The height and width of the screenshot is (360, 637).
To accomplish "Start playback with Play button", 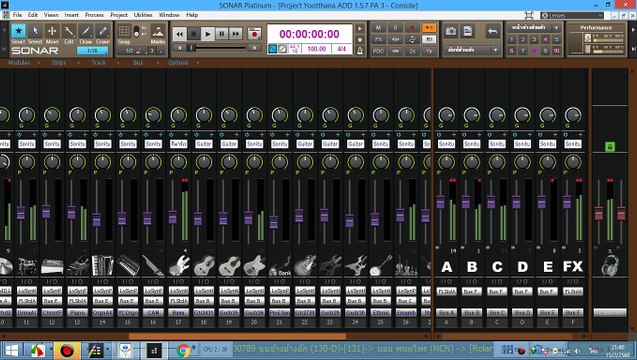I will point(208,34).
